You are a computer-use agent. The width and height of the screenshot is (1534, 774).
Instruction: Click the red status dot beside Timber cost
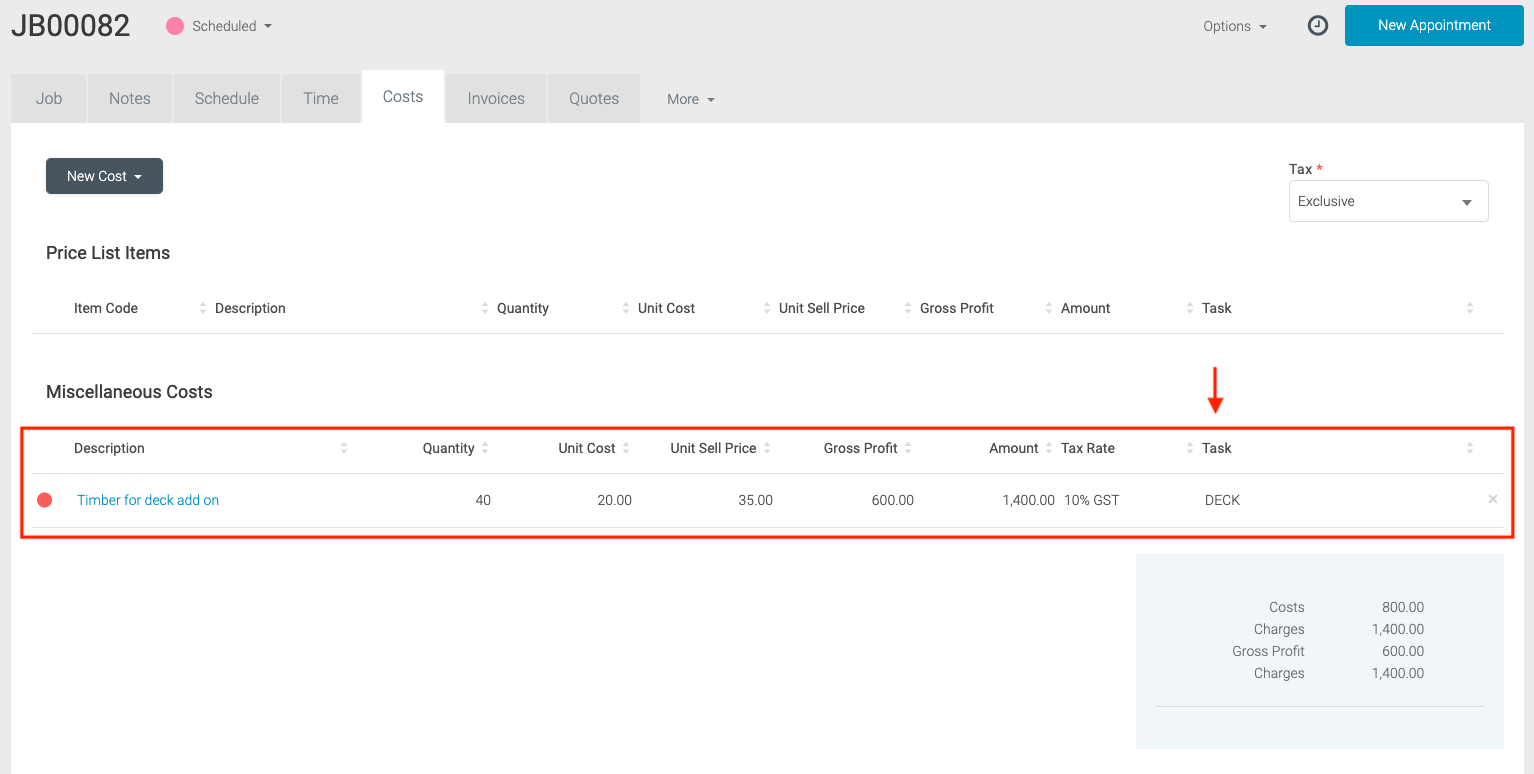point(45,500)
